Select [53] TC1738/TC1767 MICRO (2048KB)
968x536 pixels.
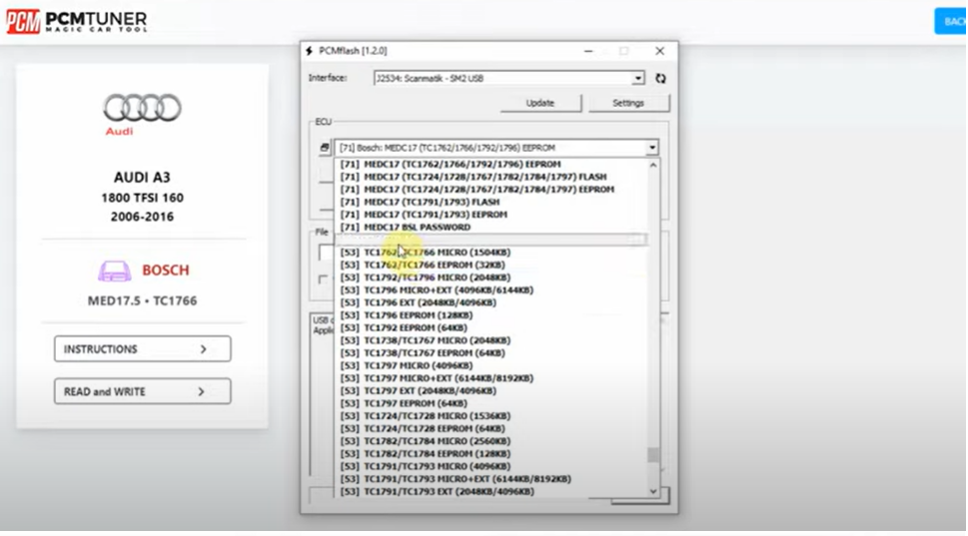point(491,340)
